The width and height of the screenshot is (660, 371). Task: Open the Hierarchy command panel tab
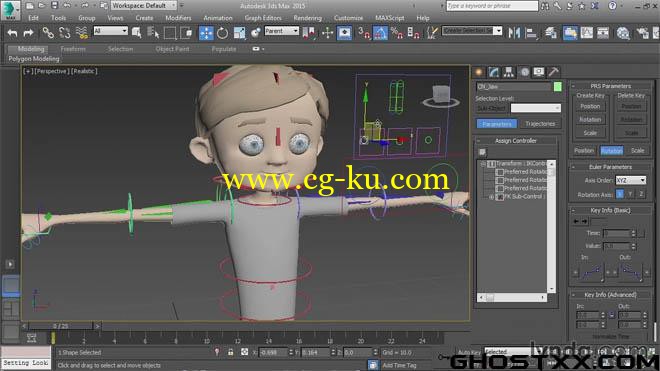pos(509,72)
